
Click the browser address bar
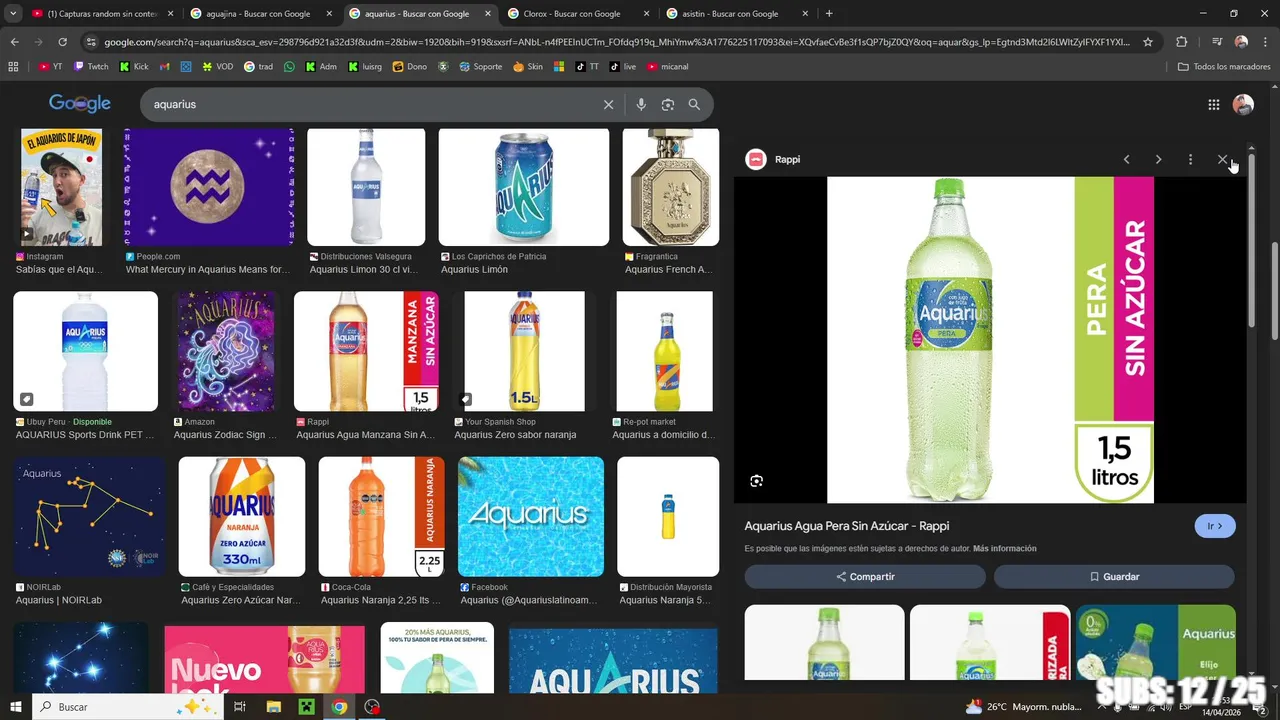coord(617,42)
